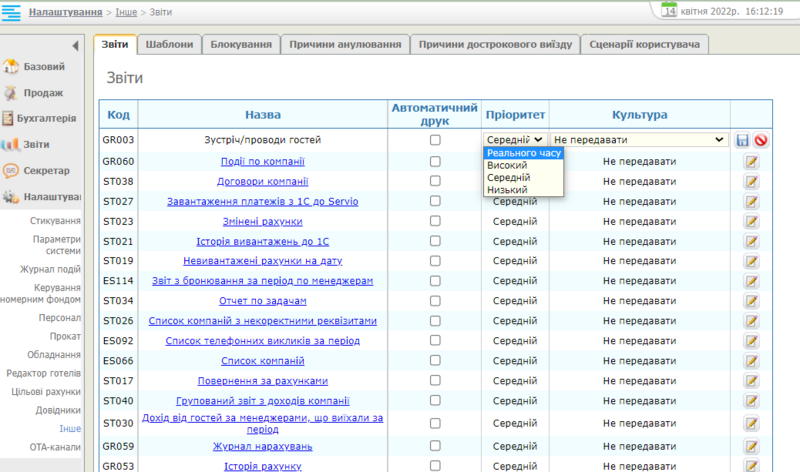Choose Високий in the priority list

[x=507, y=165]
